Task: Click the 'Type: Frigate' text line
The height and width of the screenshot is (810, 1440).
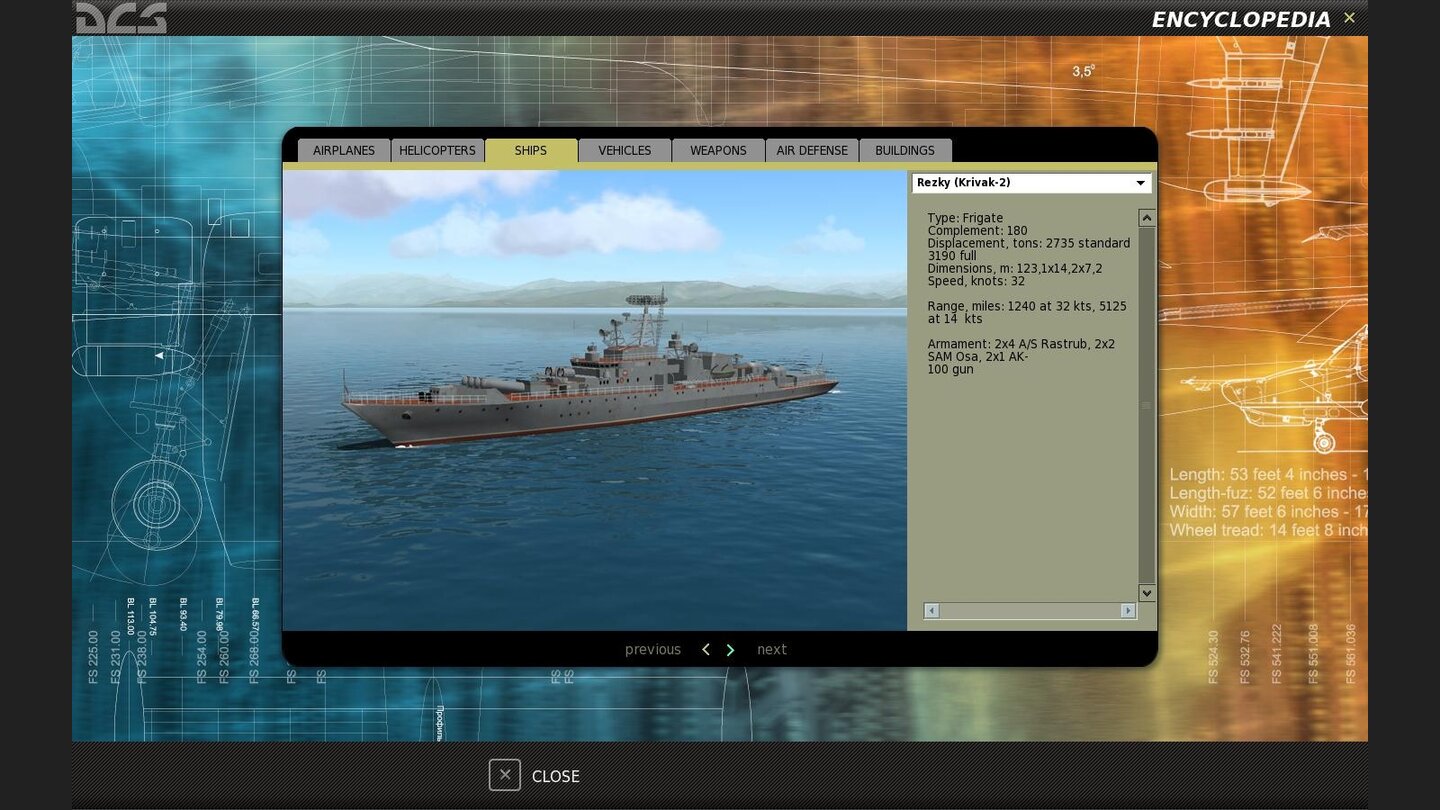Action: [x=965, y=218]
